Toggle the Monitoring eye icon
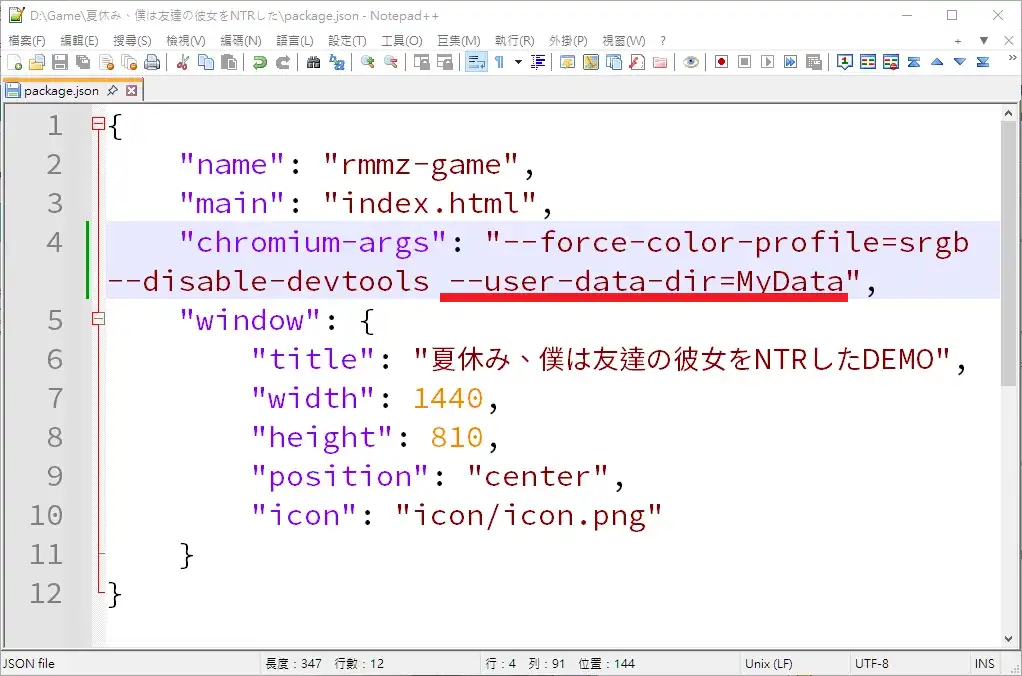1022x676 pixels. click(x=690, y=62)
